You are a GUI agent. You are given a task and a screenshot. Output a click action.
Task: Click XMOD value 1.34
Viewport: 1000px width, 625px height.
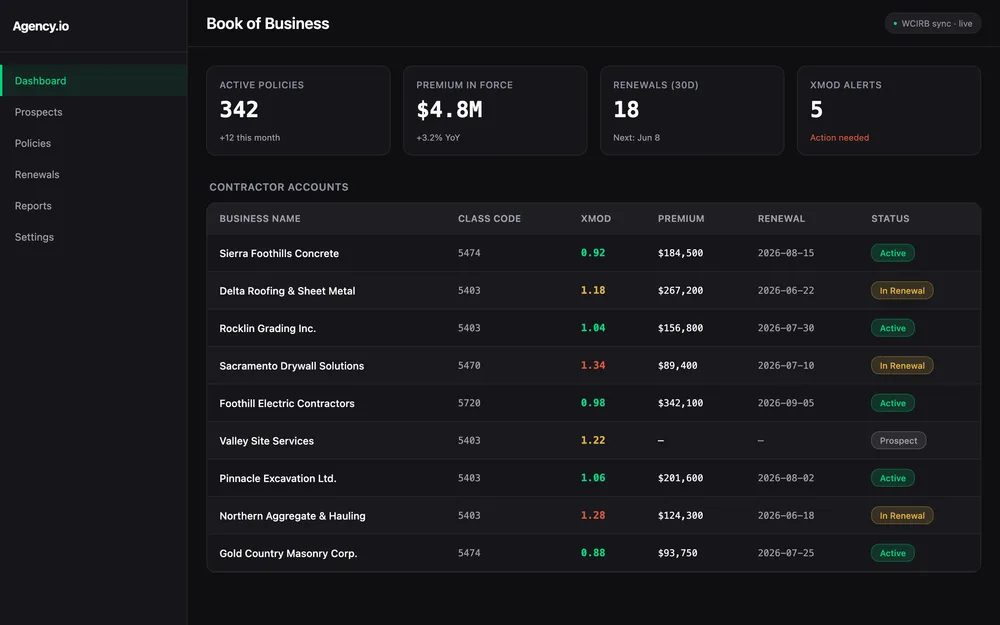click(593, 365)
